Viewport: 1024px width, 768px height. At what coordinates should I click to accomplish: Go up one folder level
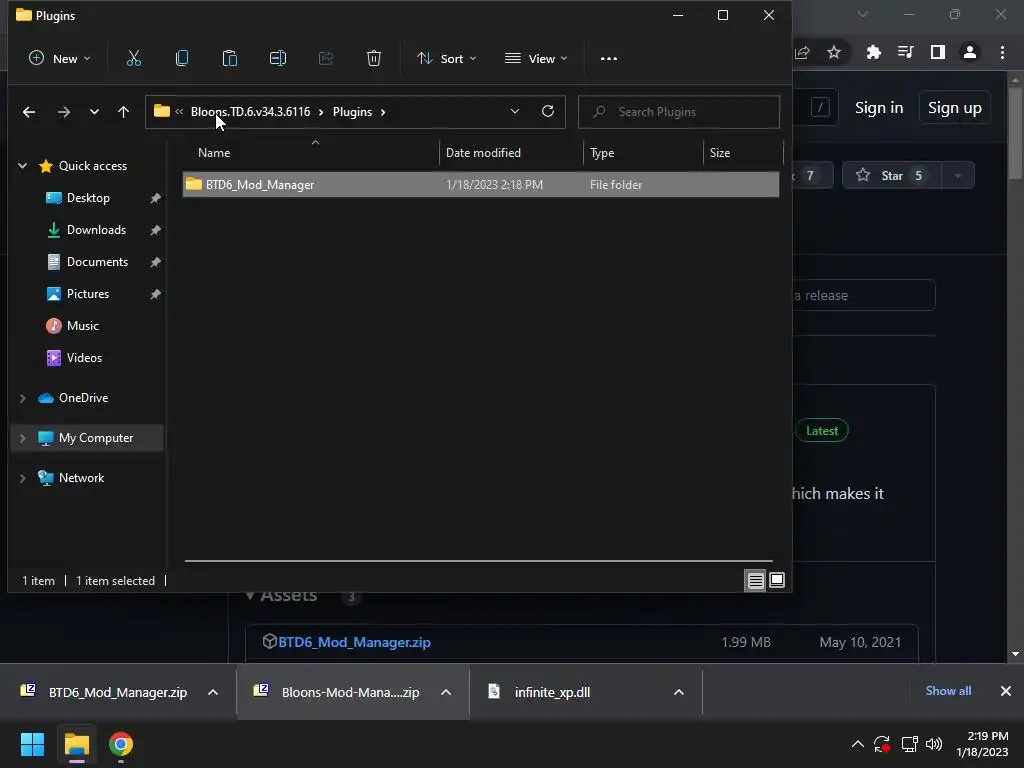pyautogui.click(x=123, y=112)
